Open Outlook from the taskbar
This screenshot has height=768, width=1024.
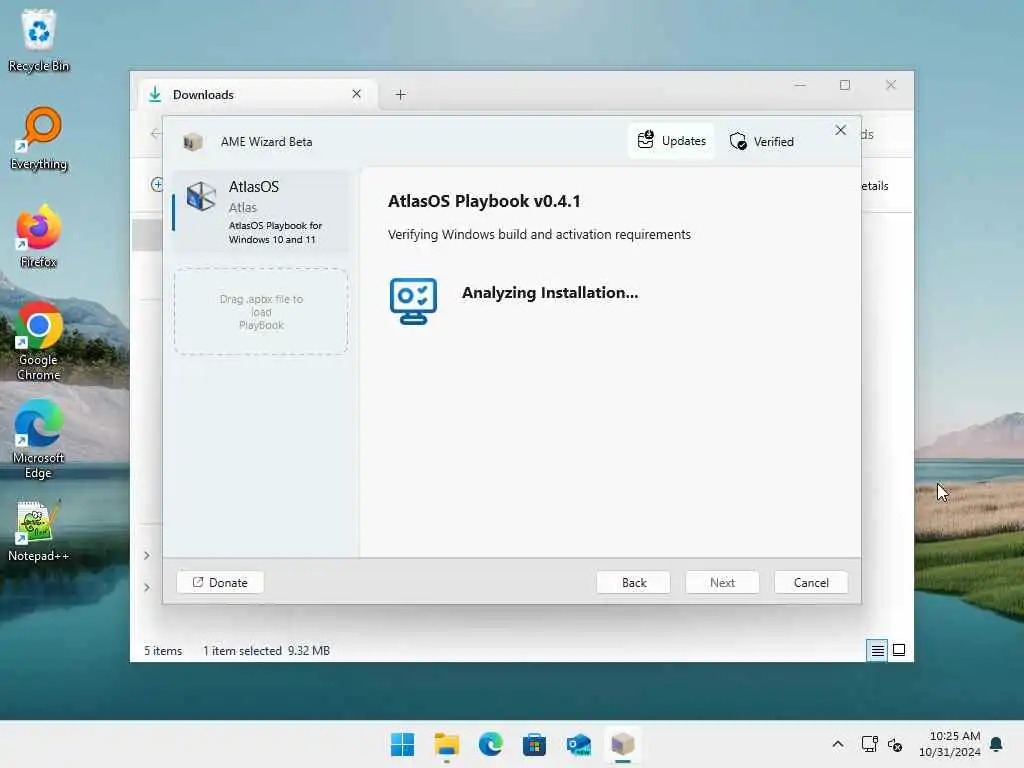click(x=579, y=744)
